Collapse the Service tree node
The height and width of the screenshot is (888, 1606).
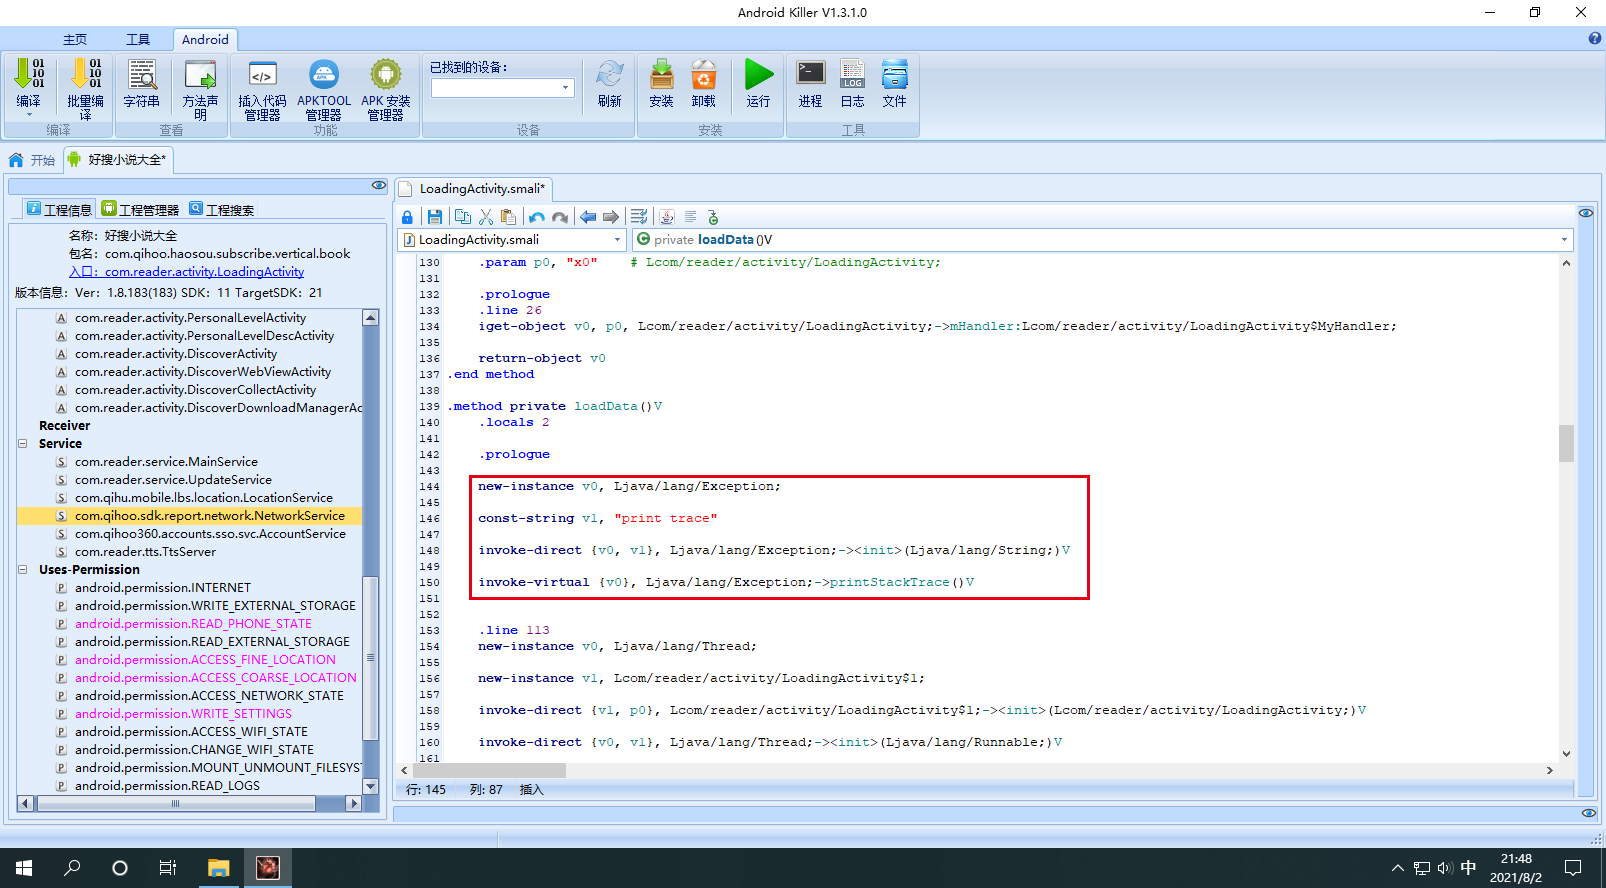(22, 443)
